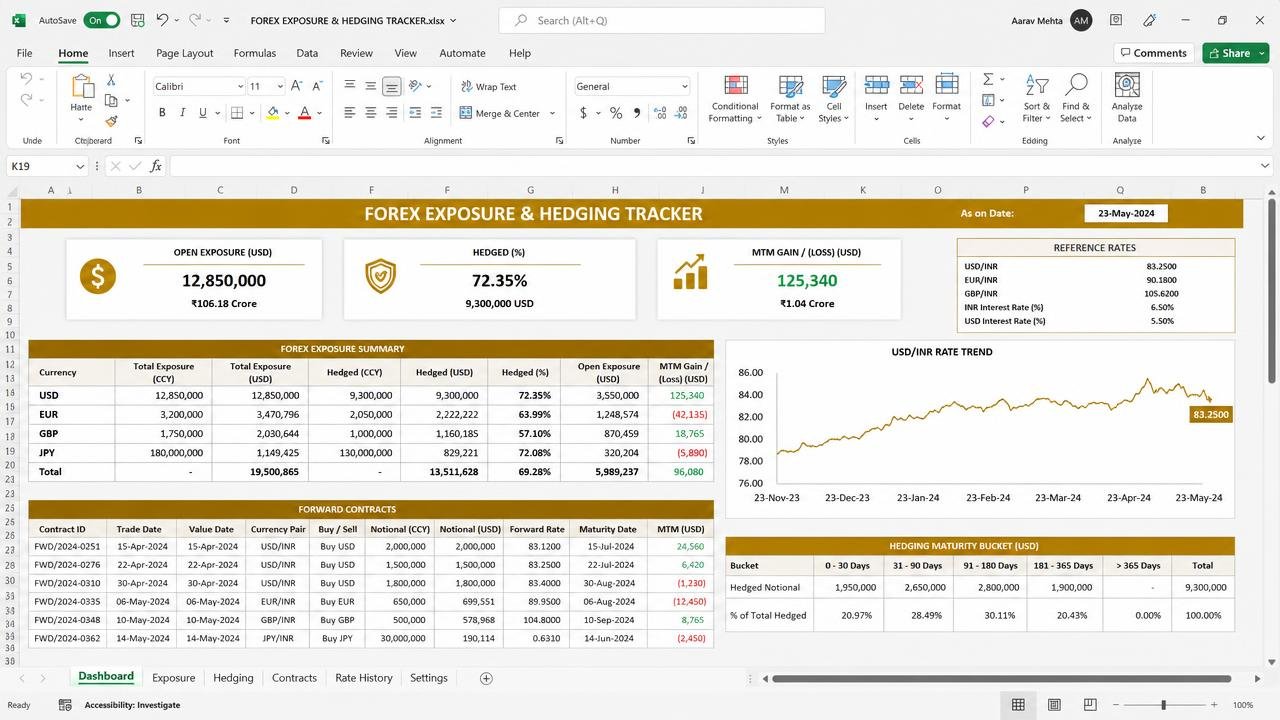Click Decrease Decimal icon
The width and height of the screenshot is (1280, 720).
pyautogui.click(x=680, y=113)
